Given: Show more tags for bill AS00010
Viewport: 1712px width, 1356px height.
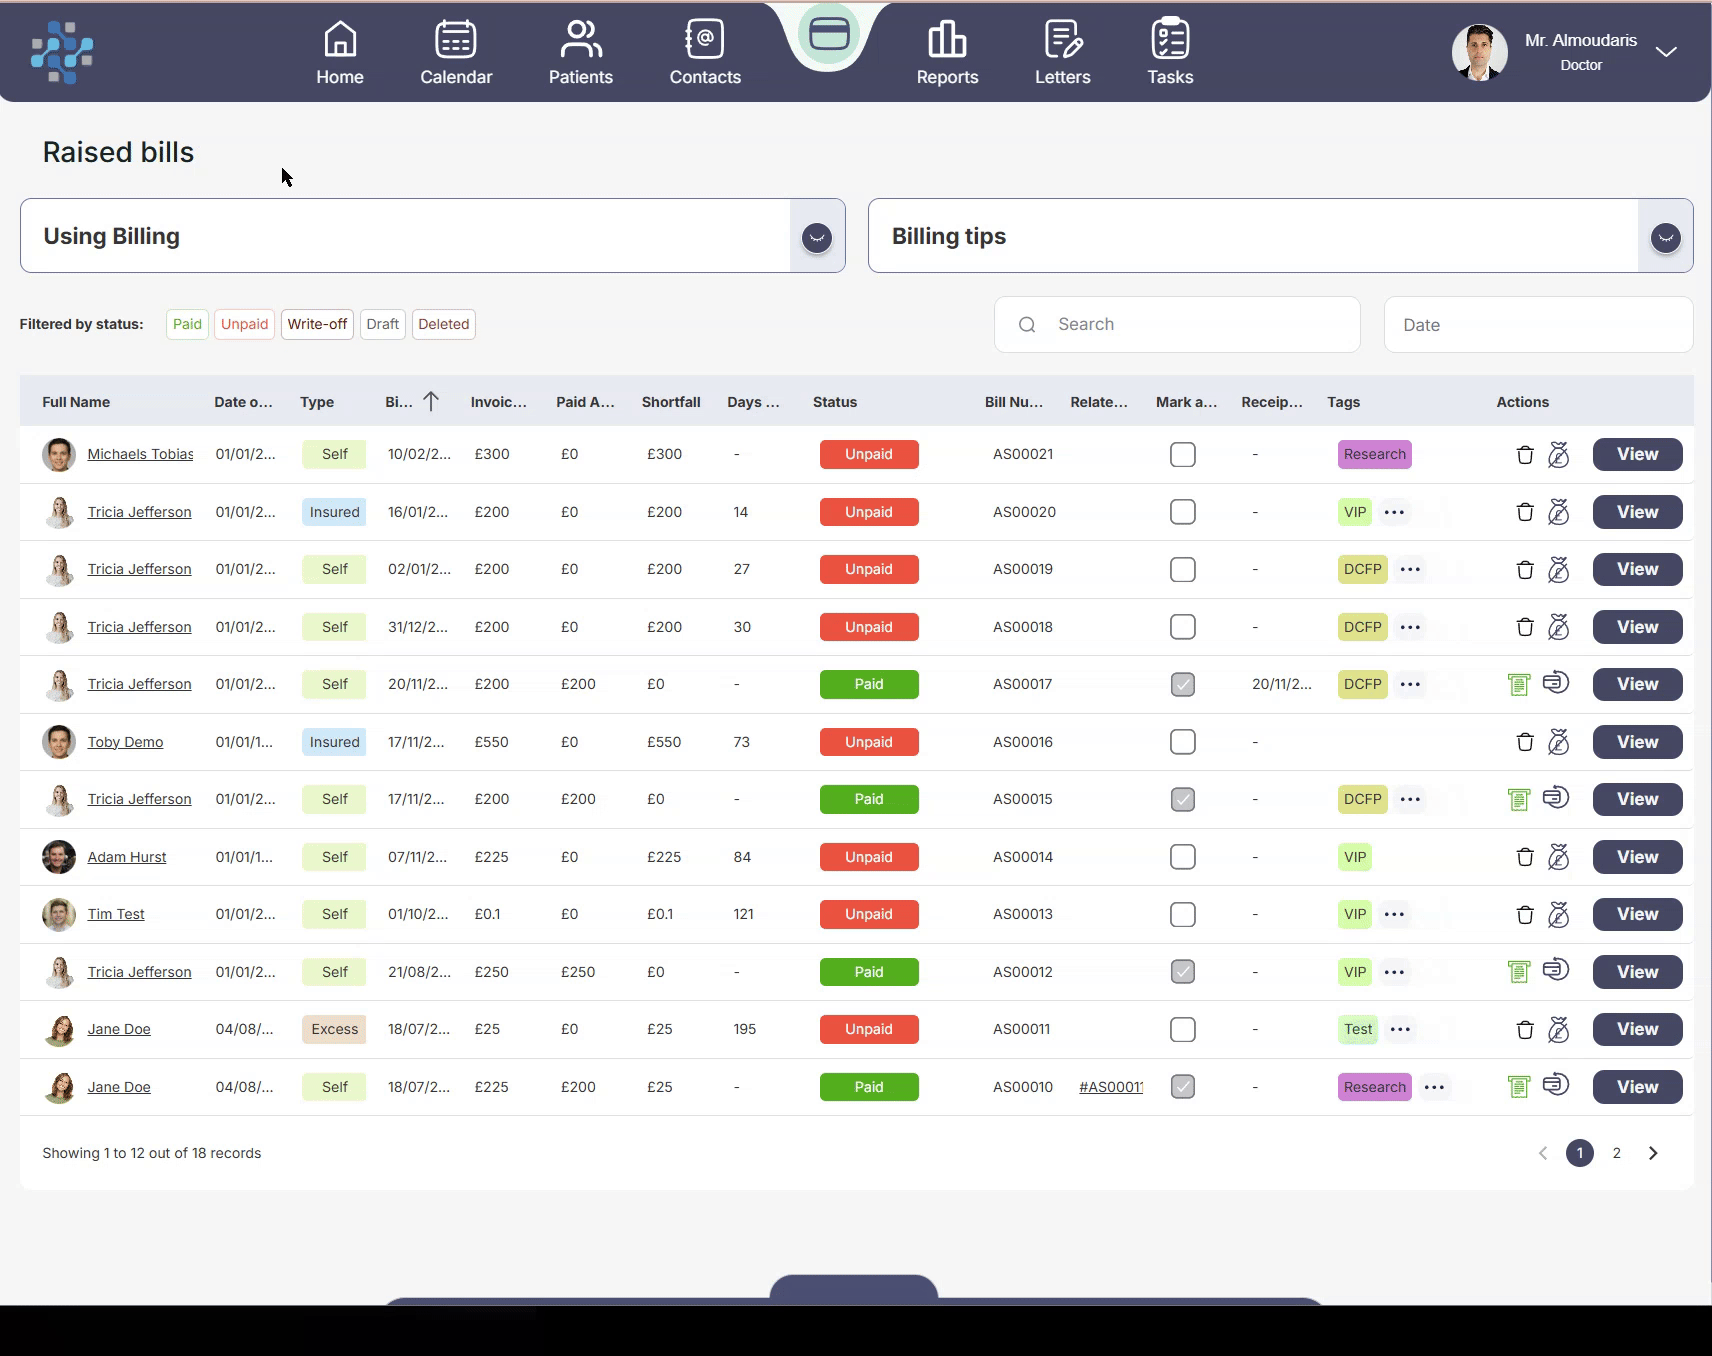Looking at the screenshot, I should 1434,1087.
